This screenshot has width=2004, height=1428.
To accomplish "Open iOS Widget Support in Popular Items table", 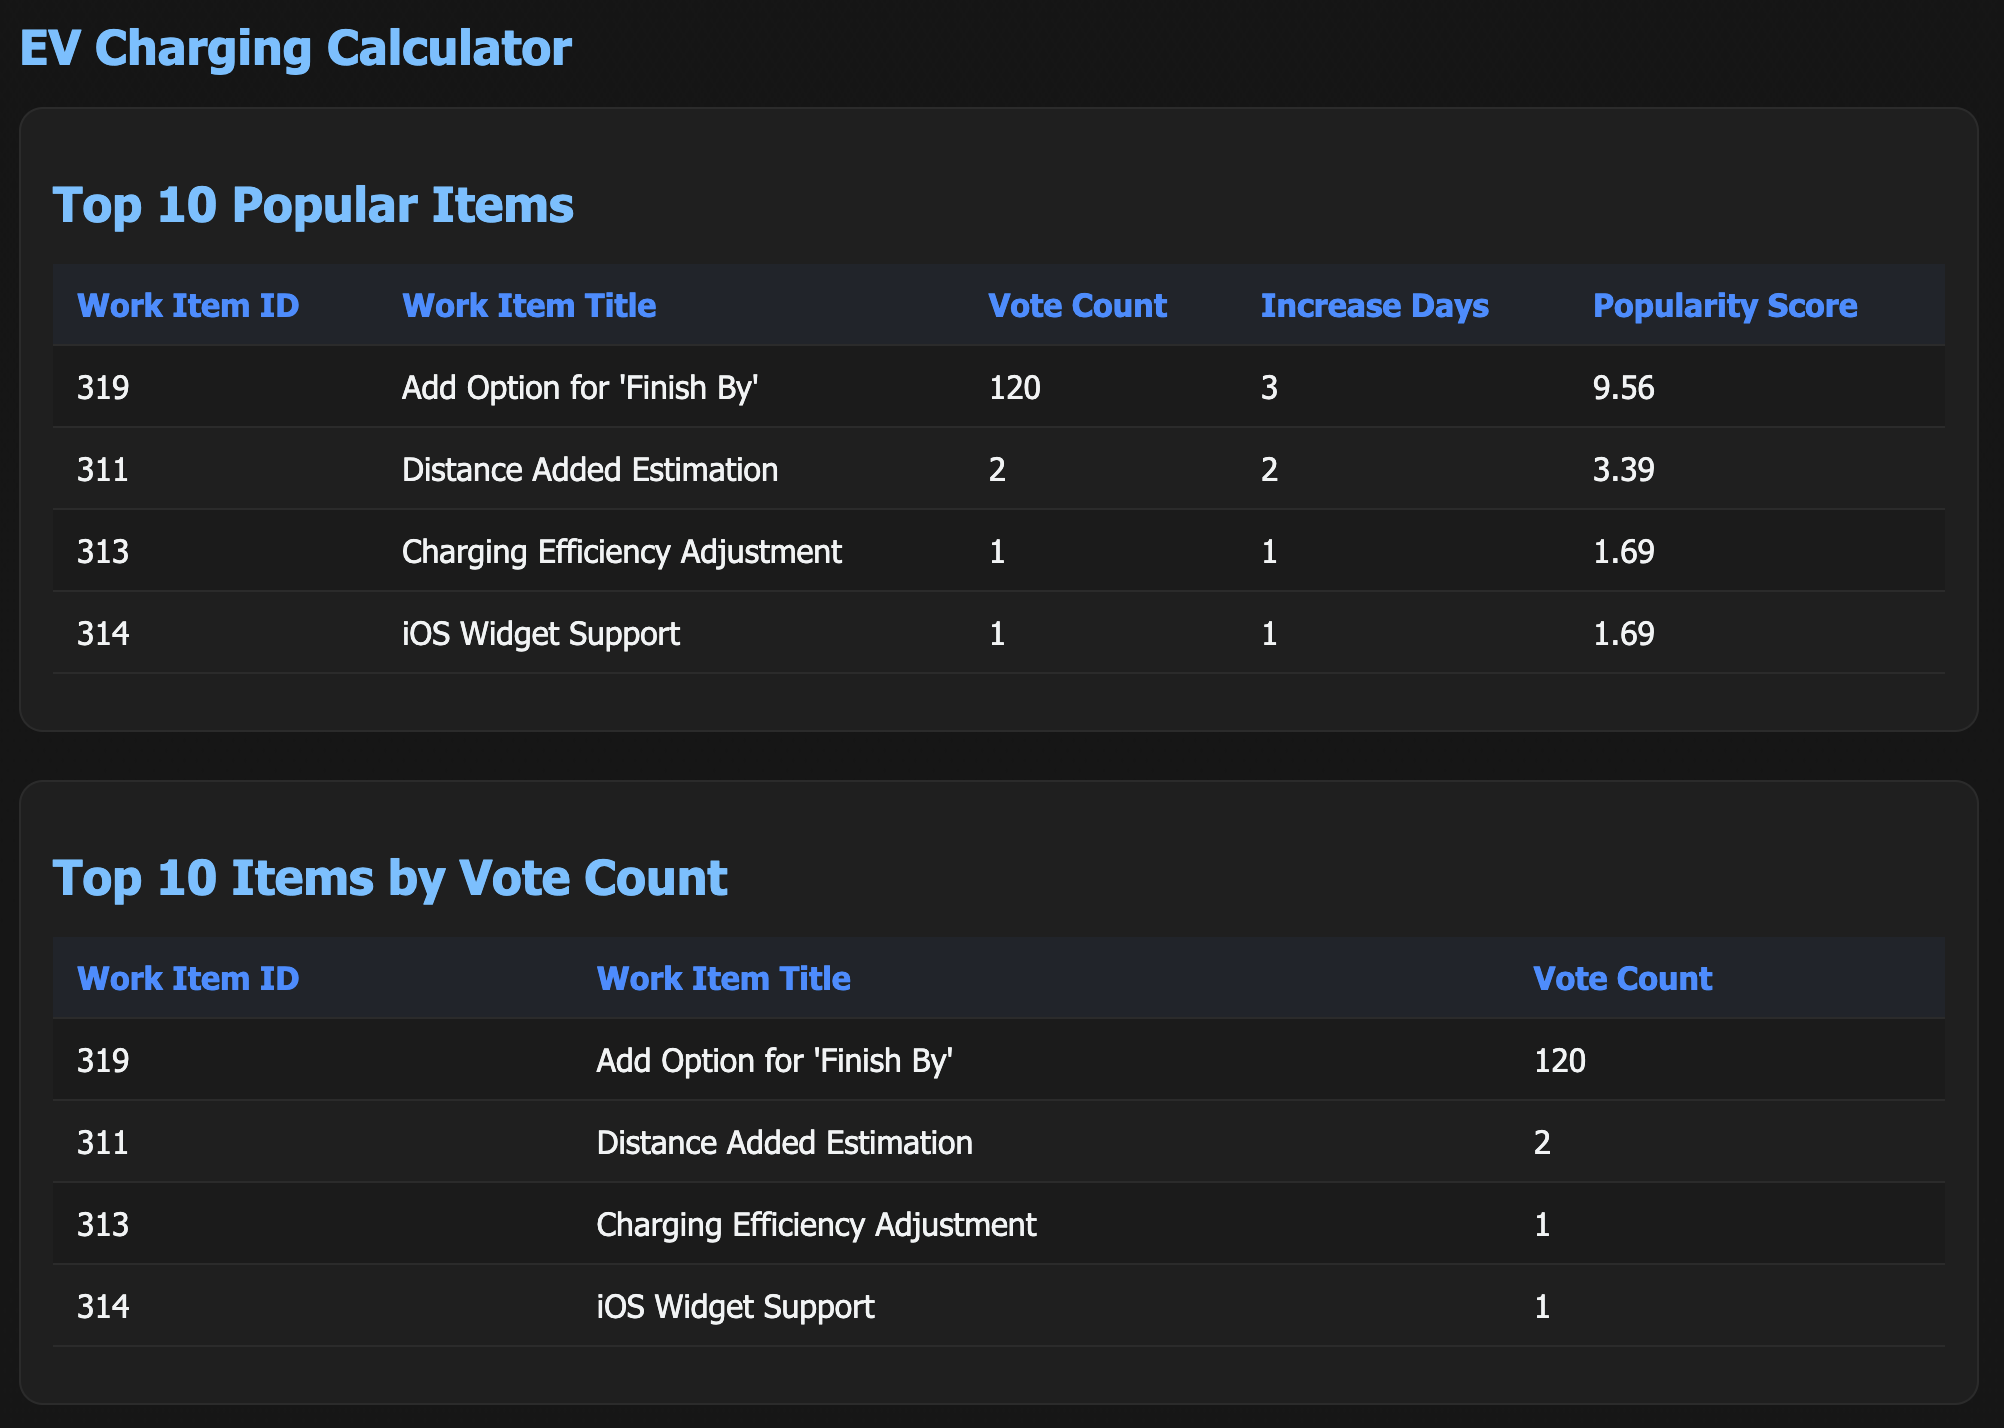I will (x=541, y=634).
